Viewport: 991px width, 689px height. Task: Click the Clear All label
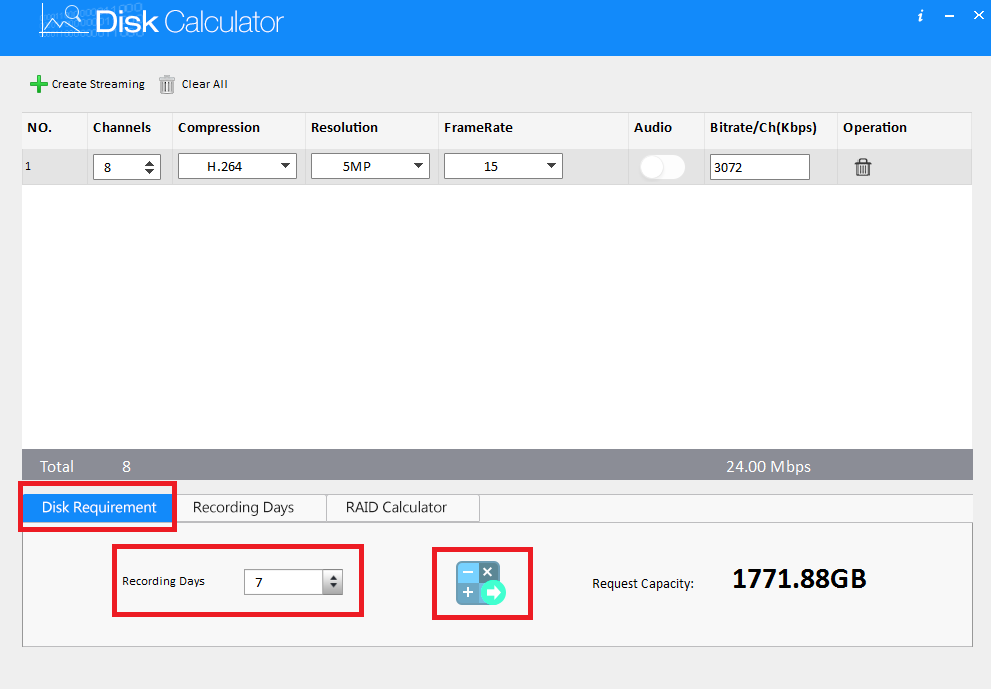205,84
